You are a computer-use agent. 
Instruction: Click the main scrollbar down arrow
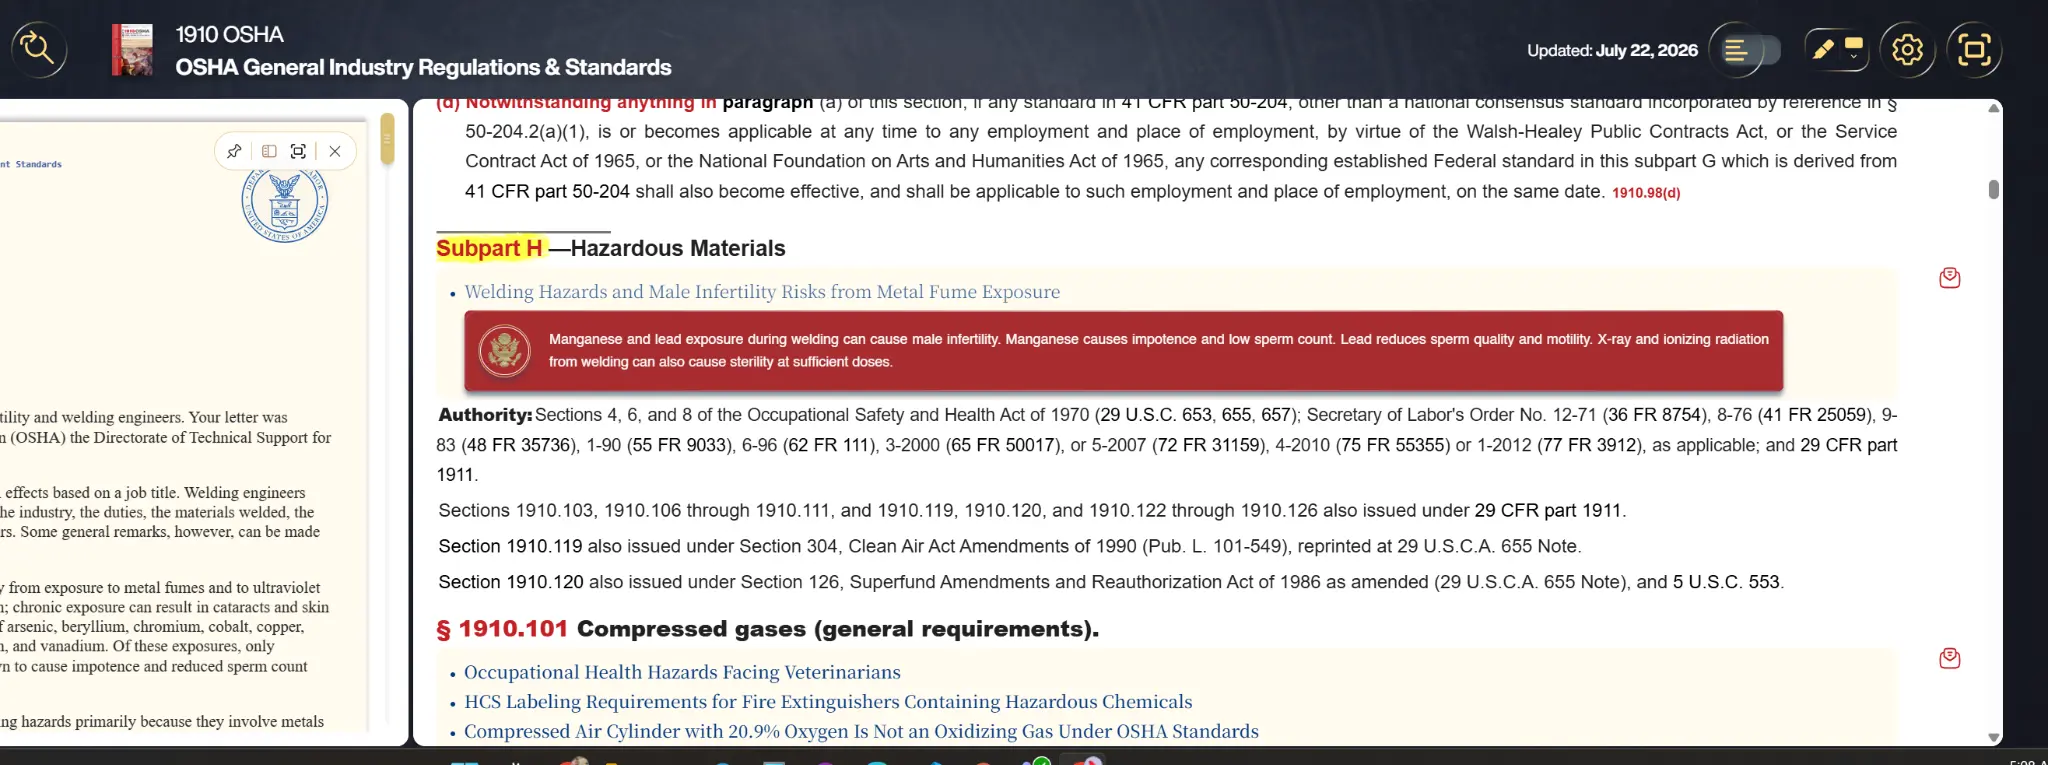(x=1993, y=738)
